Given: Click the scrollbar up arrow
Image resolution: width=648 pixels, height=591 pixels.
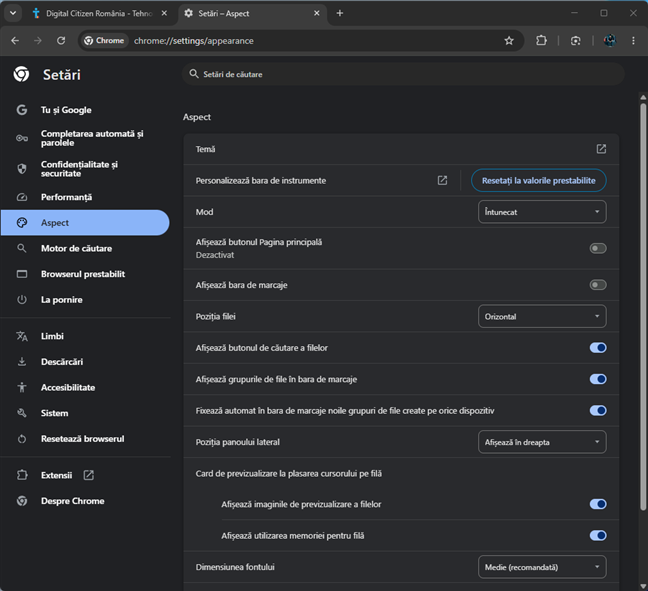Looking at the screenshot, I should pos(643,98).
